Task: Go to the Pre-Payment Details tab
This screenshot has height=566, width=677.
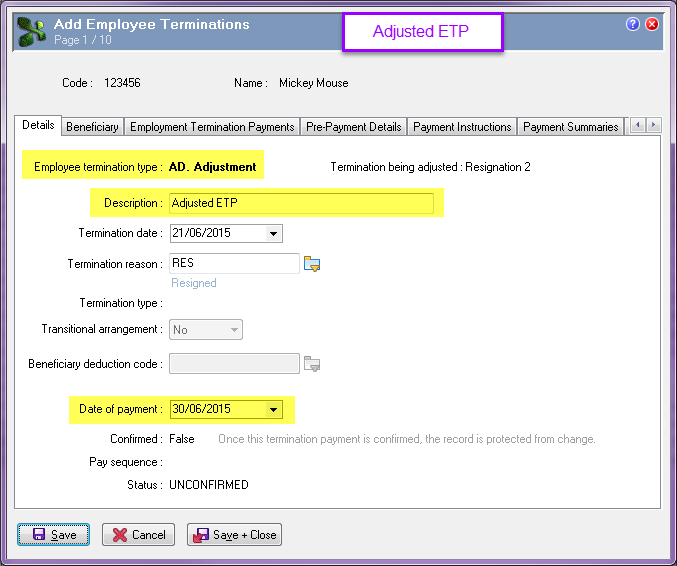Action: [x=353, y=127]
